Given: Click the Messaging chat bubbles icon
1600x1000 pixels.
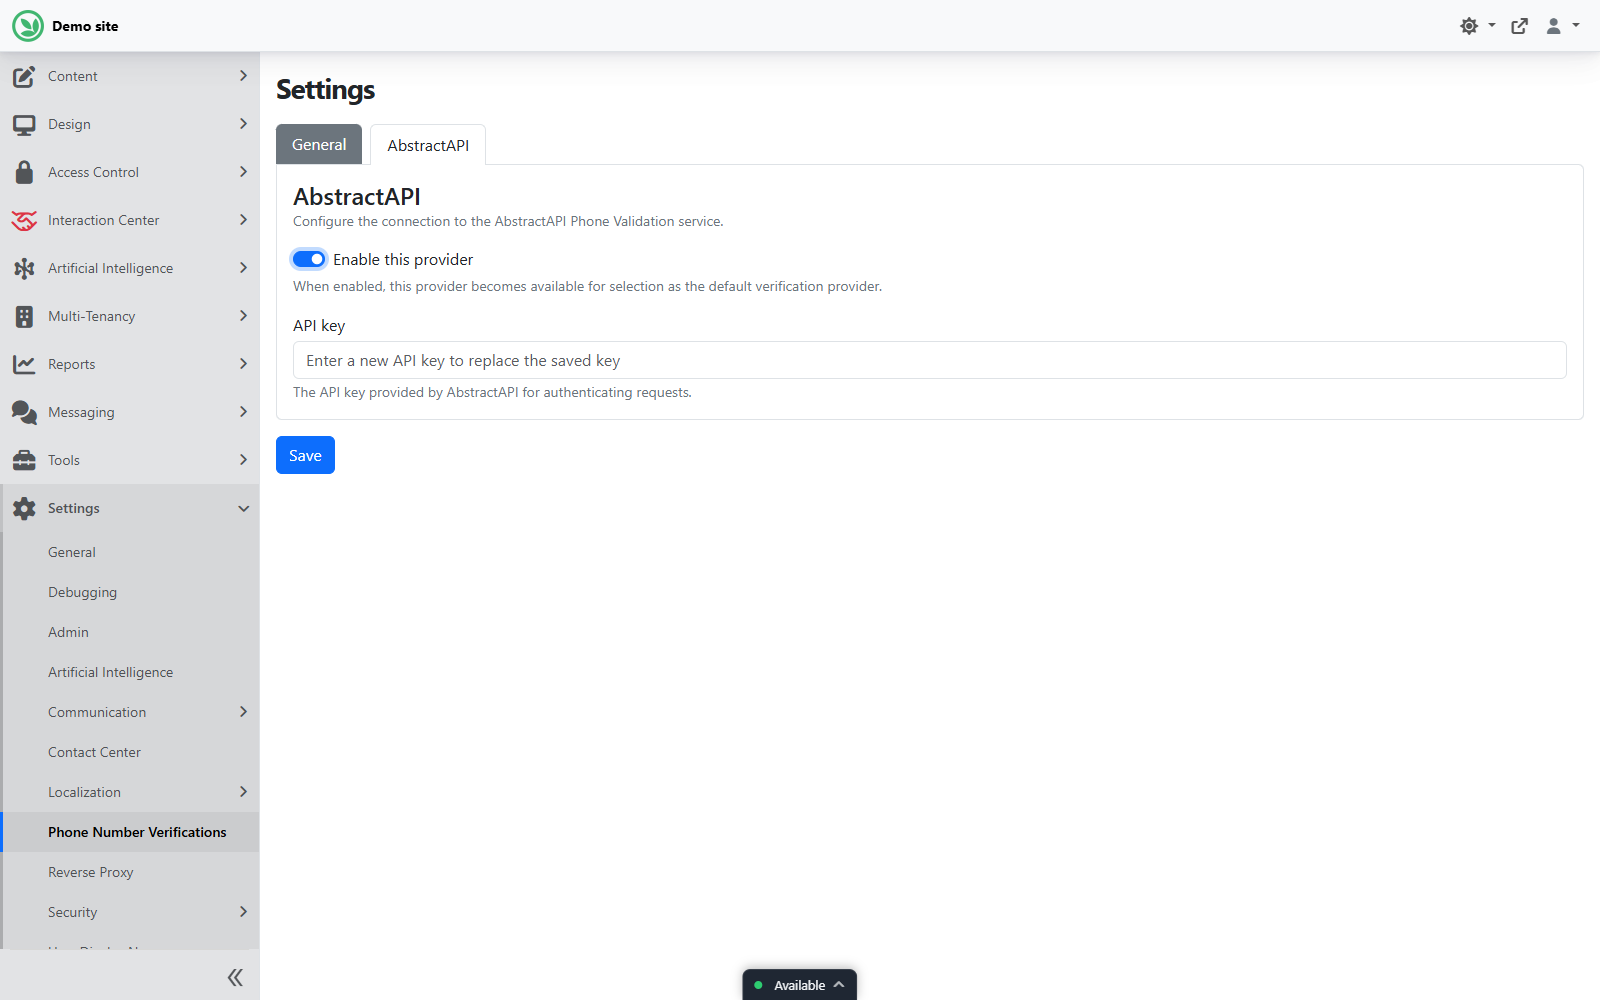Looking at the screenshot, I should (24, 412).
